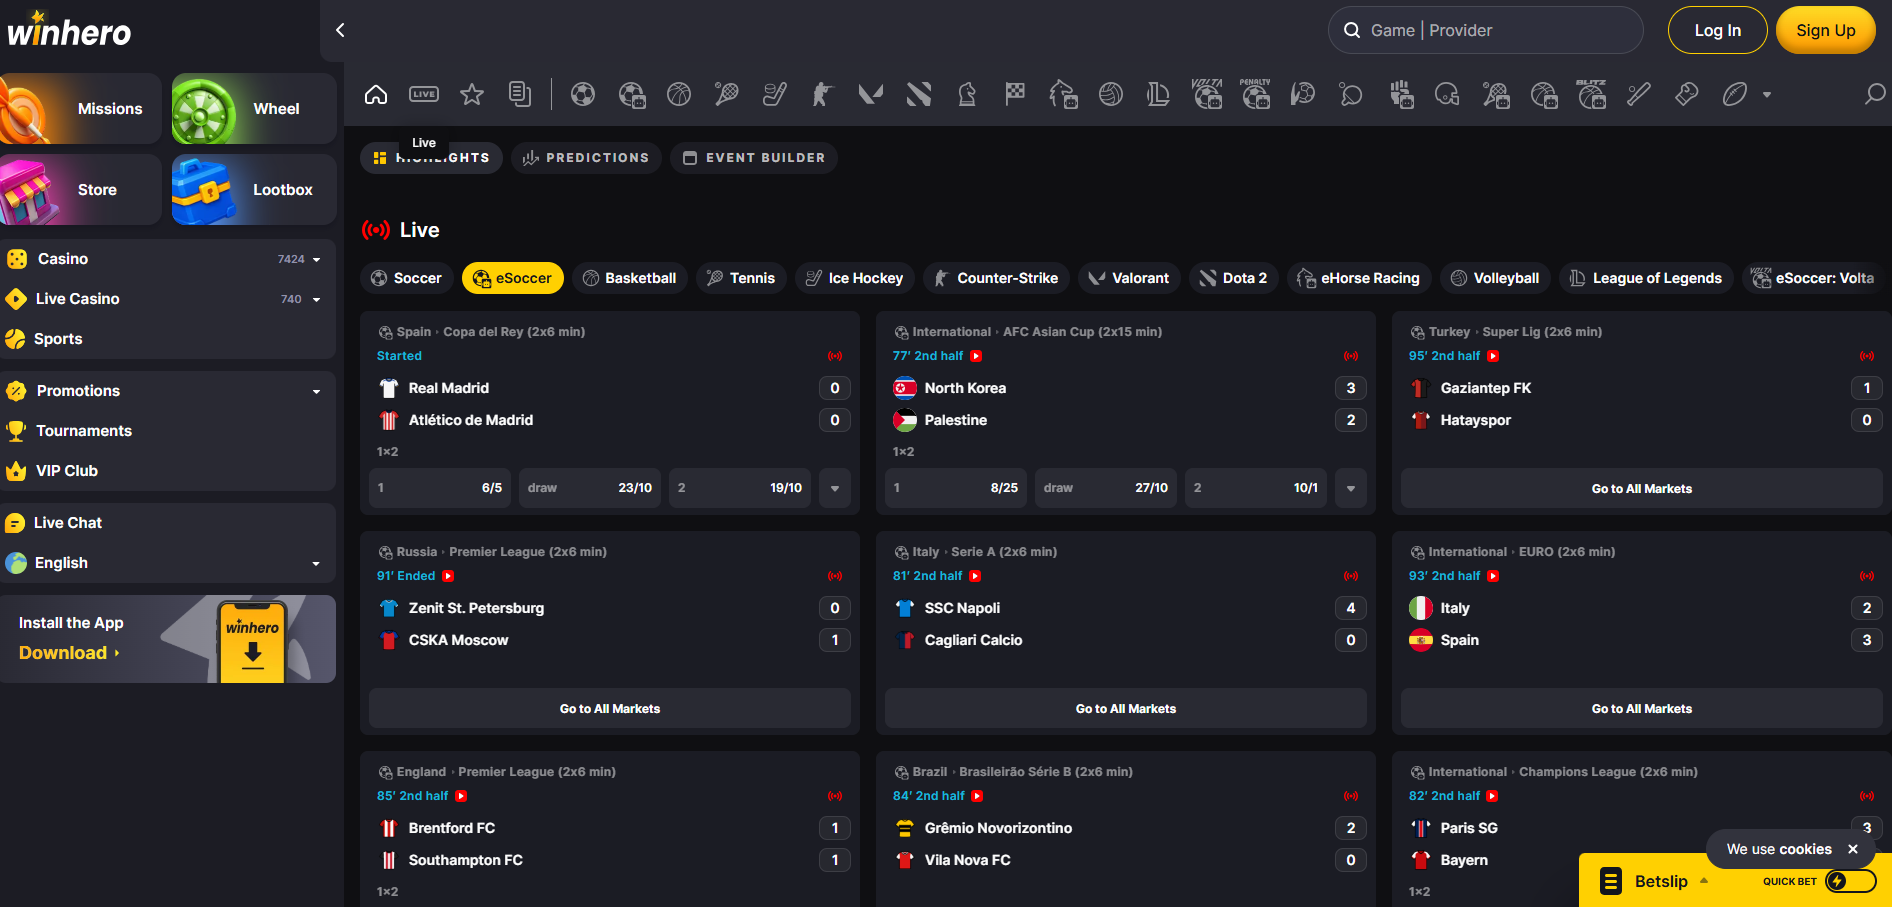Switch to the Event Builder tab
1892x907 pixels.
click(x=754, y=158)
